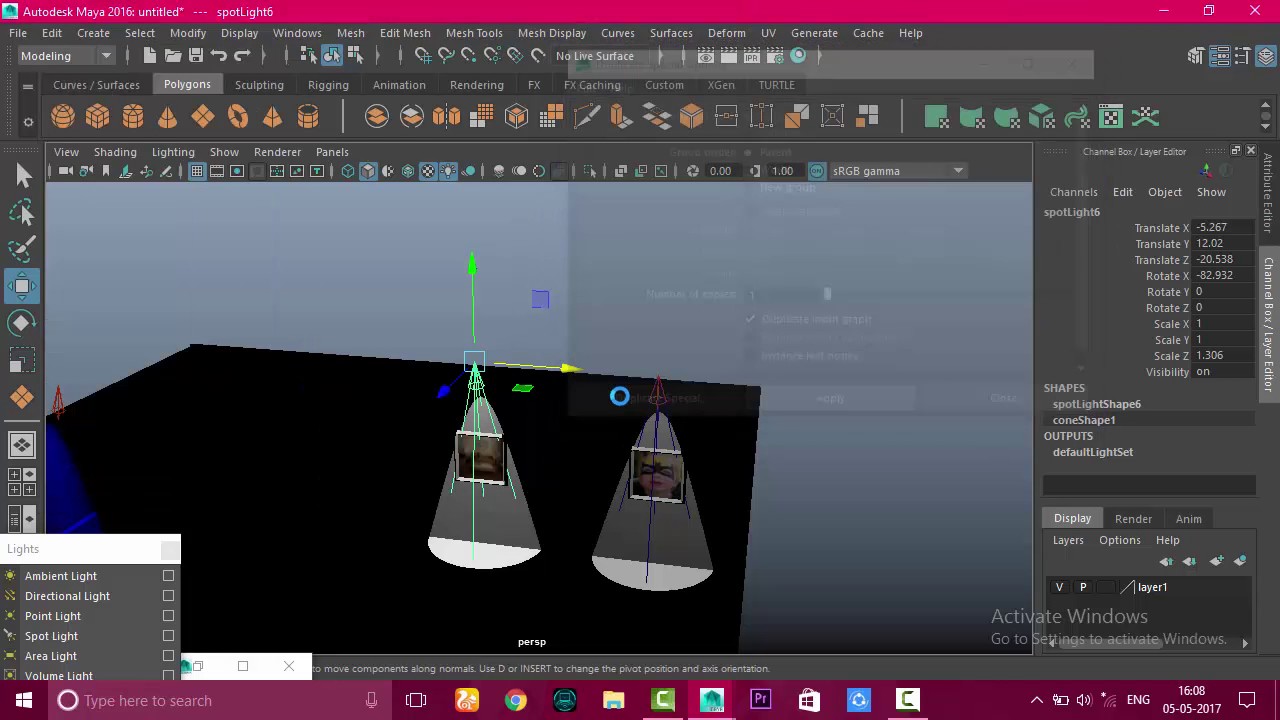The width and height of the screenshot is (1280, 720).
Task: Add a polygon cylinder from the shelf
Action: pyautogui.click(x=133, y=117)
